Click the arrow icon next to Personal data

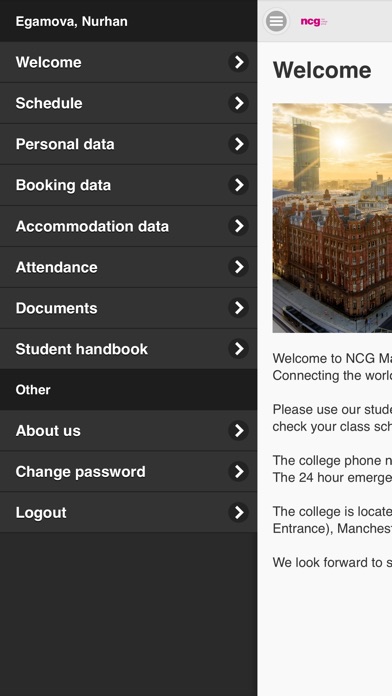coord(238,144)
